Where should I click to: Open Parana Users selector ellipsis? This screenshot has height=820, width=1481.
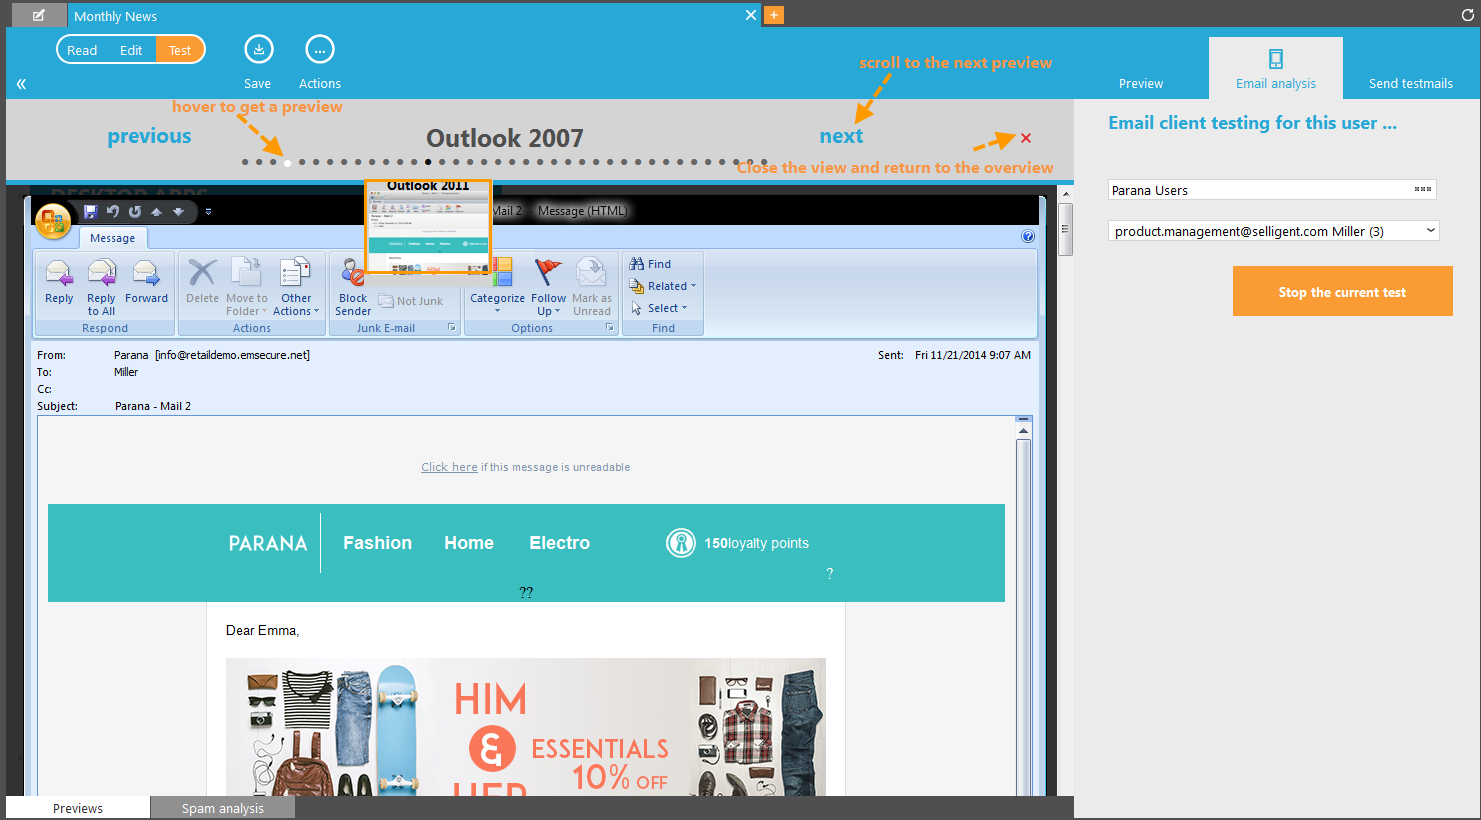[1422, 189]
